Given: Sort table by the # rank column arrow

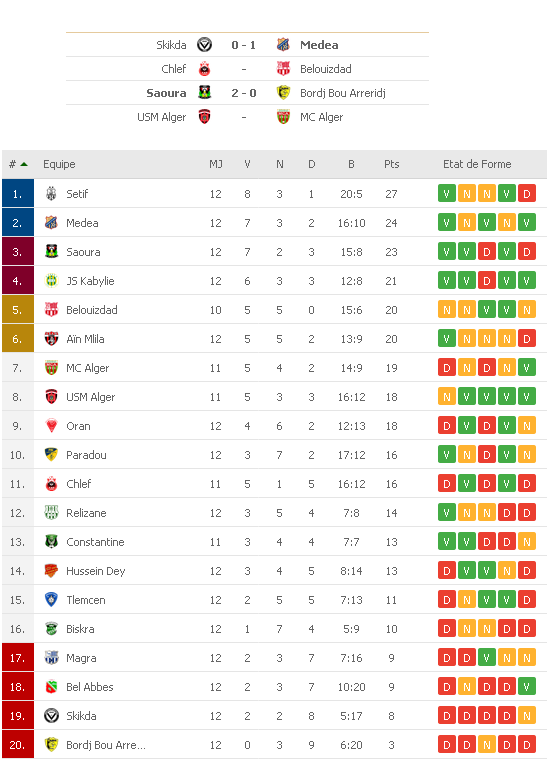Looking at the screenshot, I should point(24,164).
